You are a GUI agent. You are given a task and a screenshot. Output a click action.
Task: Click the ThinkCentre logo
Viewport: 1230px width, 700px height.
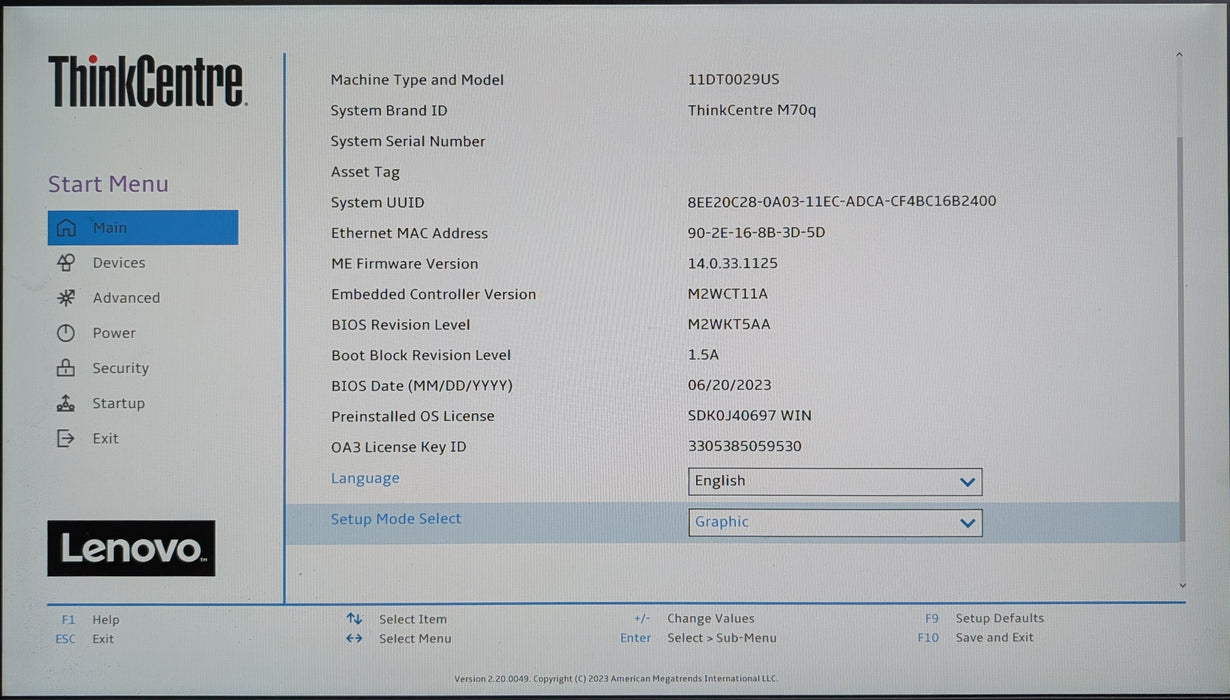[147, 82]
